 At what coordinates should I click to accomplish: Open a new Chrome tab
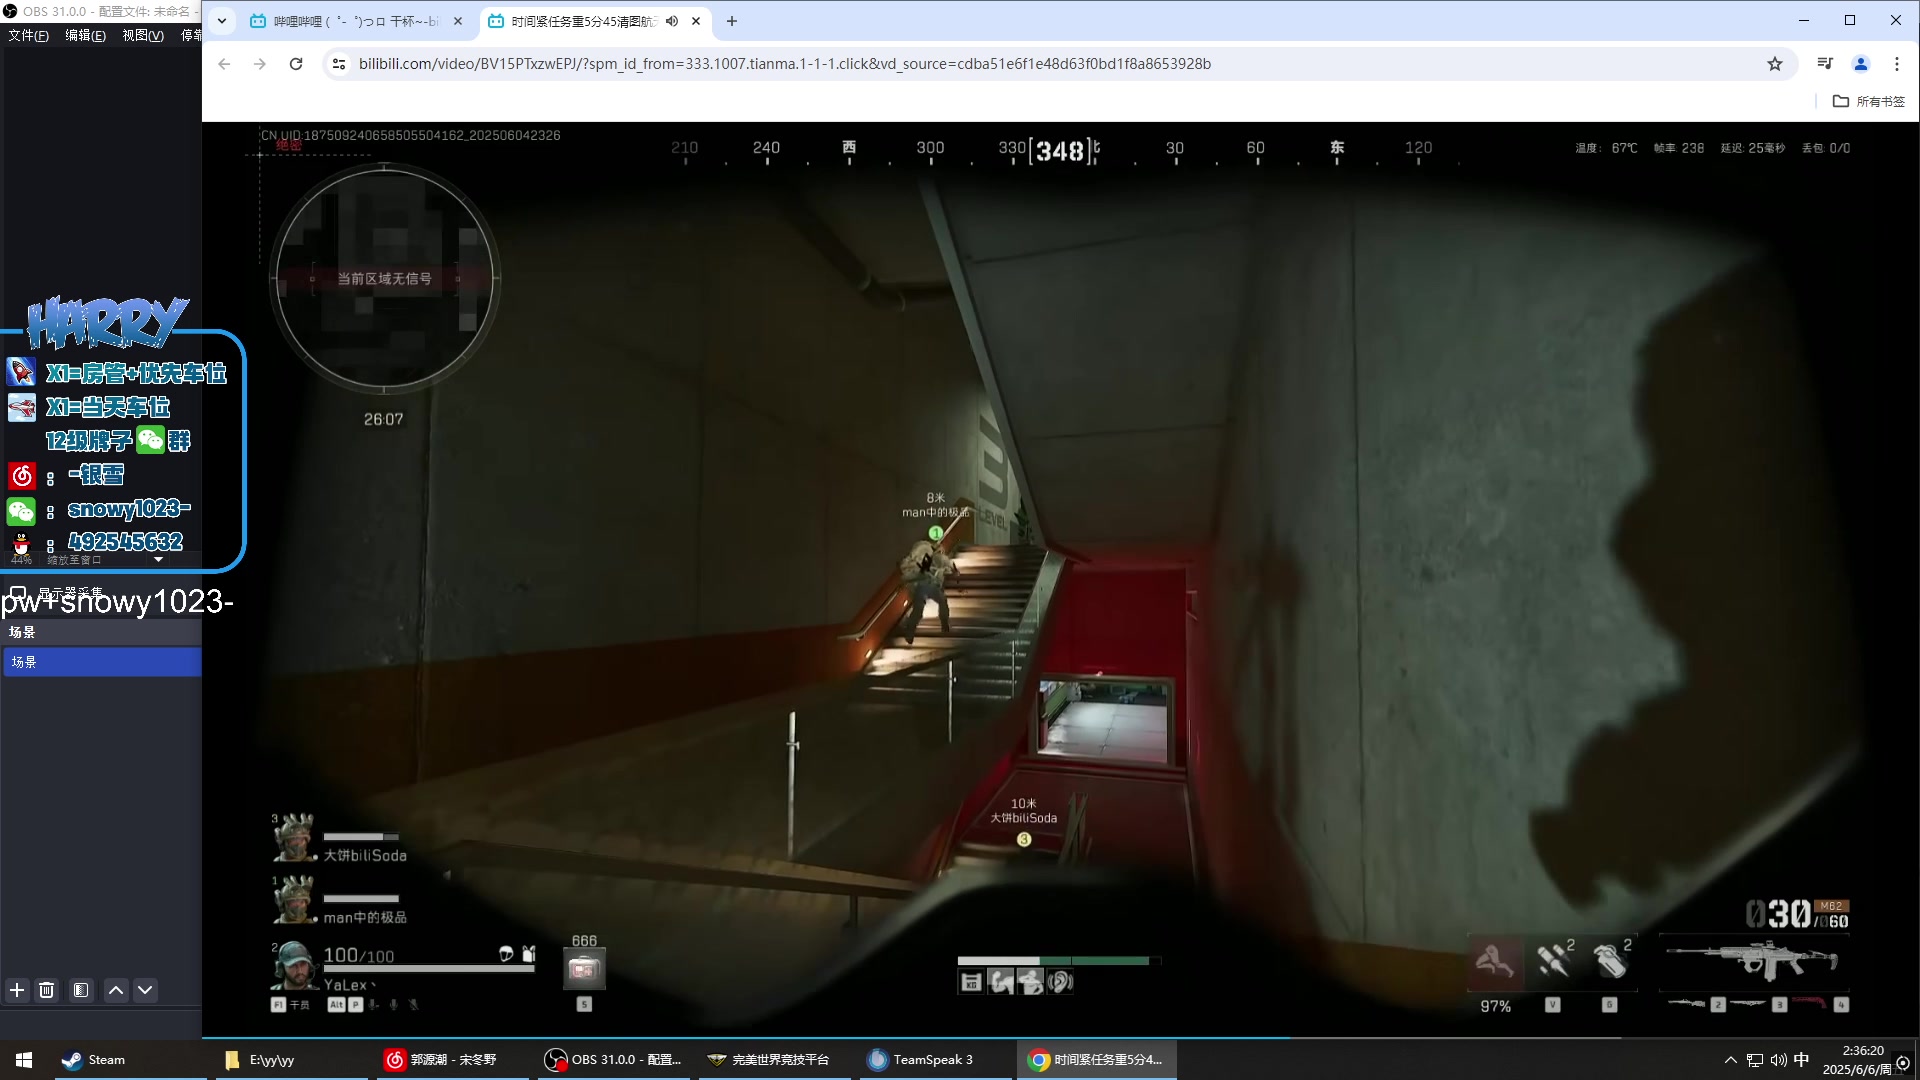tap(732, 21)
